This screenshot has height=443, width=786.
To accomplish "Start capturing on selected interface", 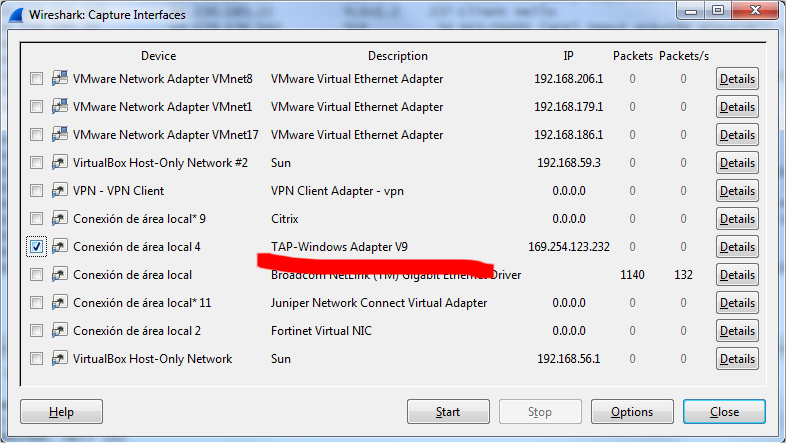I will pos(448,411).
